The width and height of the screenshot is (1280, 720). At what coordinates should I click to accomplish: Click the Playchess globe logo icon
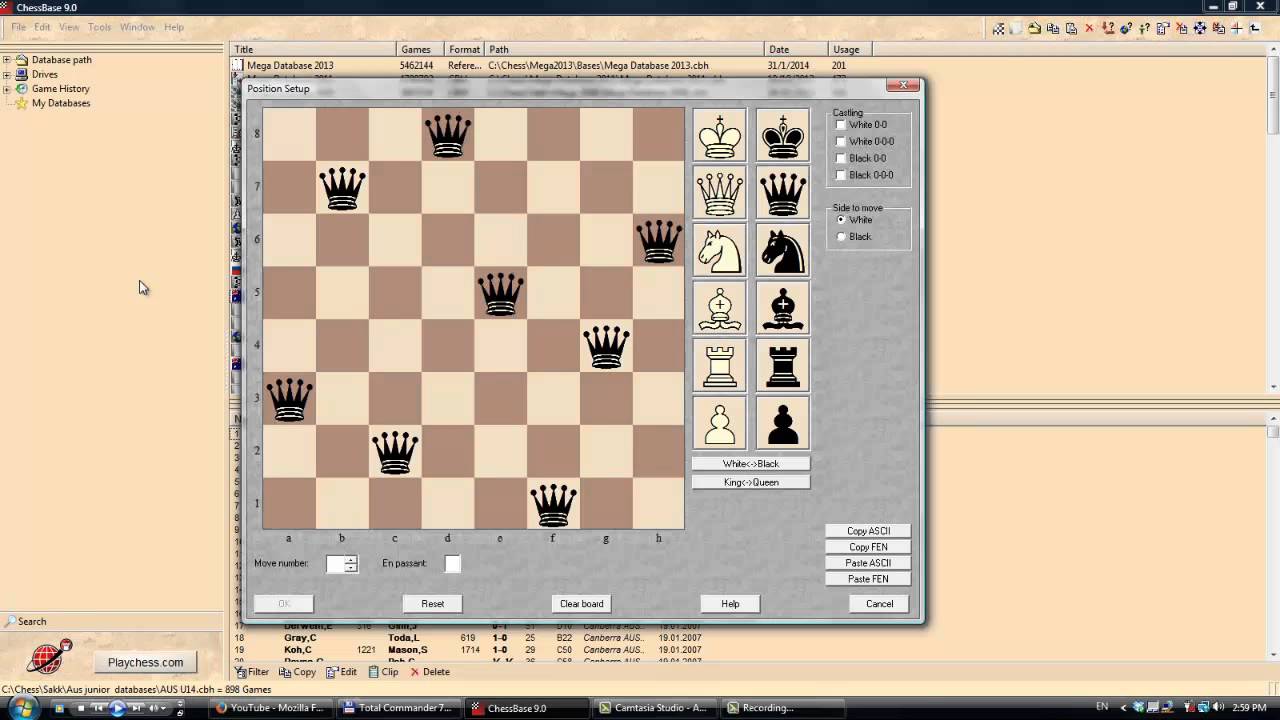click(x=48, y=657)
